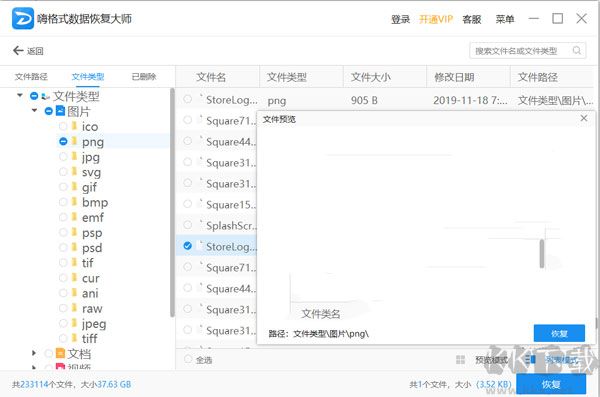Screen dimensions: 600x397
Task: Collapse the 文件类型 root tree node
Action: point(20,95)
